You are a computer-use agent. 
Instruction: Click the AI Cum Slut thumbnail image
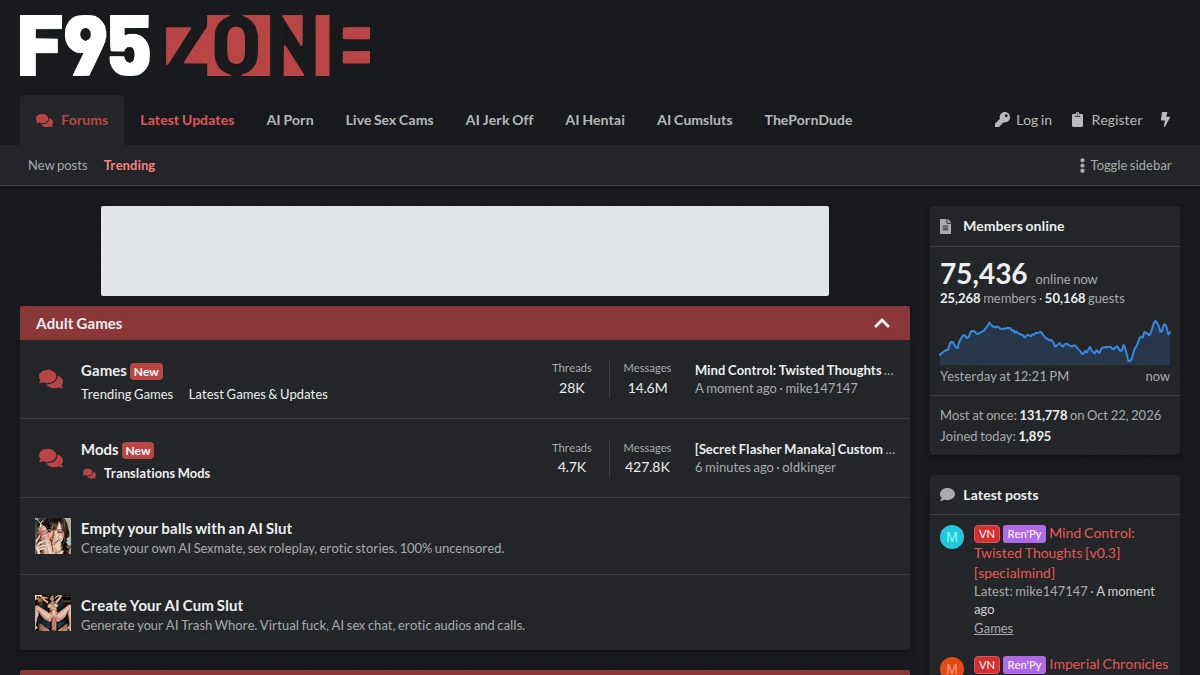click(x=53, y=613)
